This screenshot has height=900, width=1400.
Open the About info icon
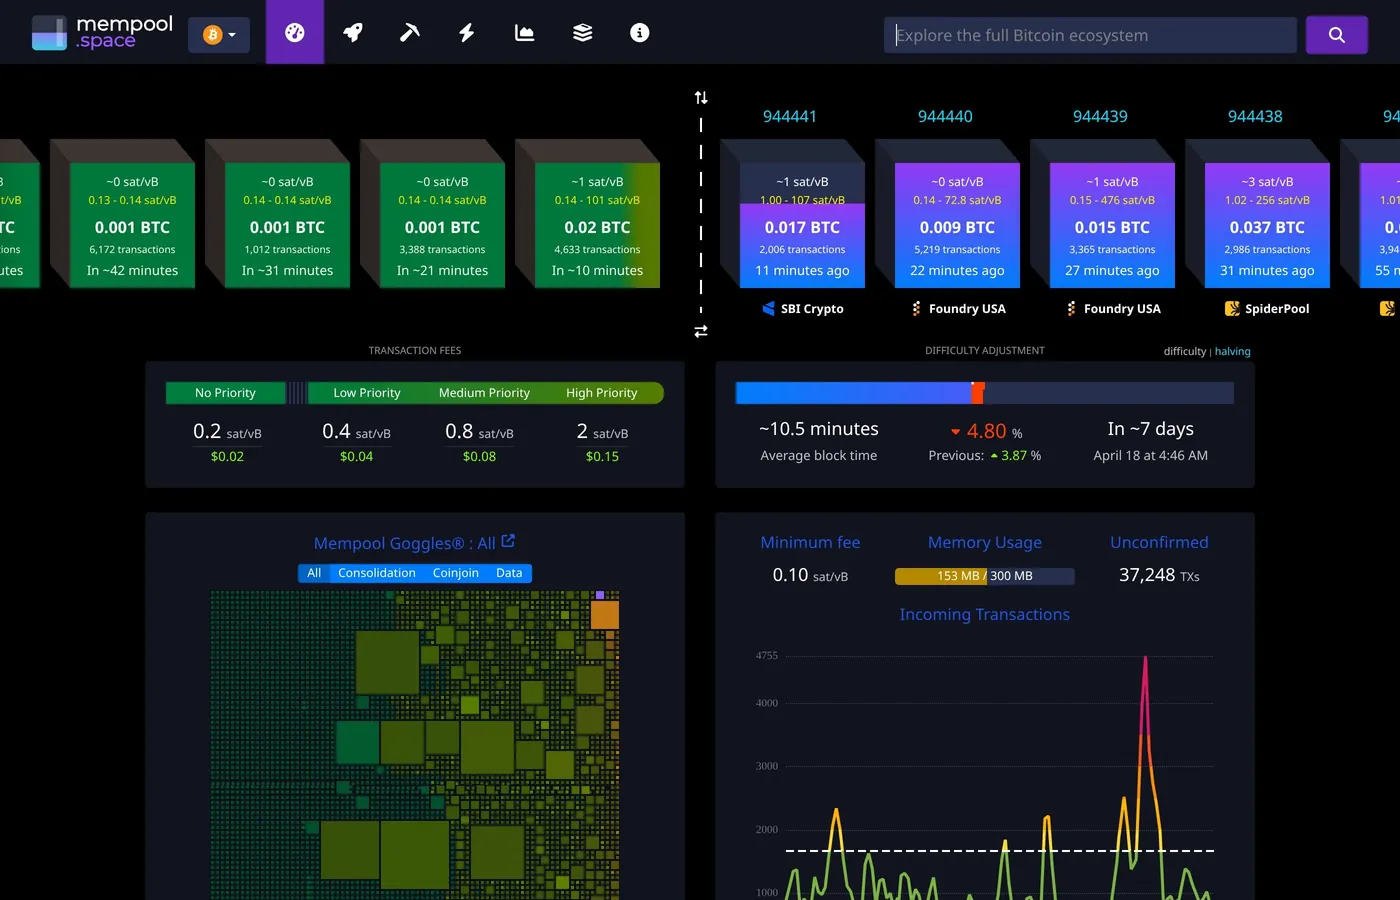[x=640, y=32]
